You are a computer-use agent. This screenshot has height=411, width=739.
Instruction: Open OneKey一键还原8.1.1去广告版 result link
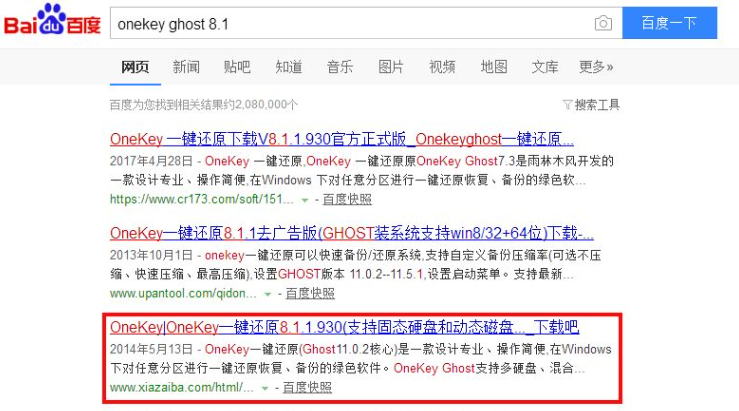(352, 233)
